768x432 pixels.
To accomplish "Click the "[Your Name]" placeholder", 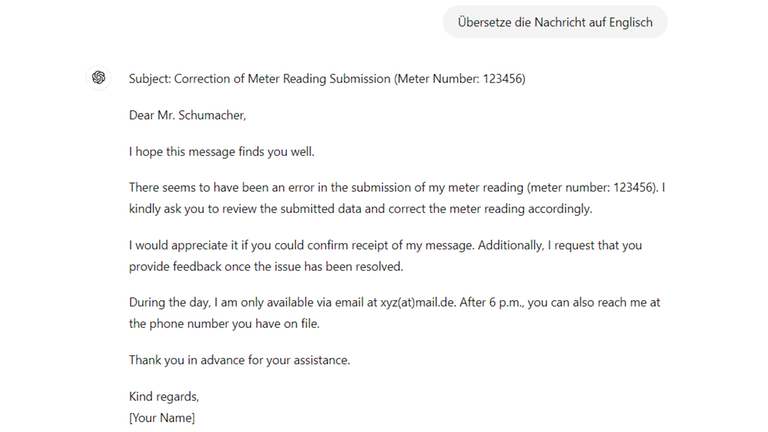I will [162, 418].
